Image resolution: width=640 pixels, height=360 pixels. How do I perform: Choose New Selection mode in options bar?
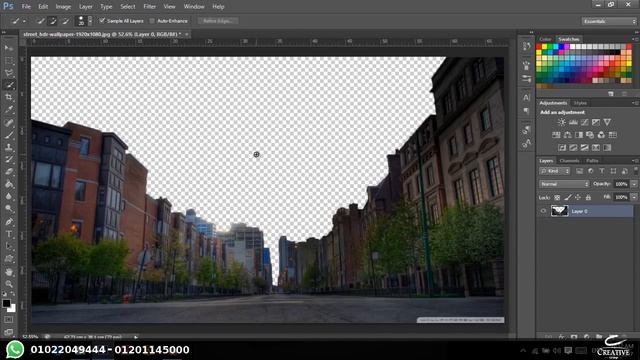click(x=40, y=21)
